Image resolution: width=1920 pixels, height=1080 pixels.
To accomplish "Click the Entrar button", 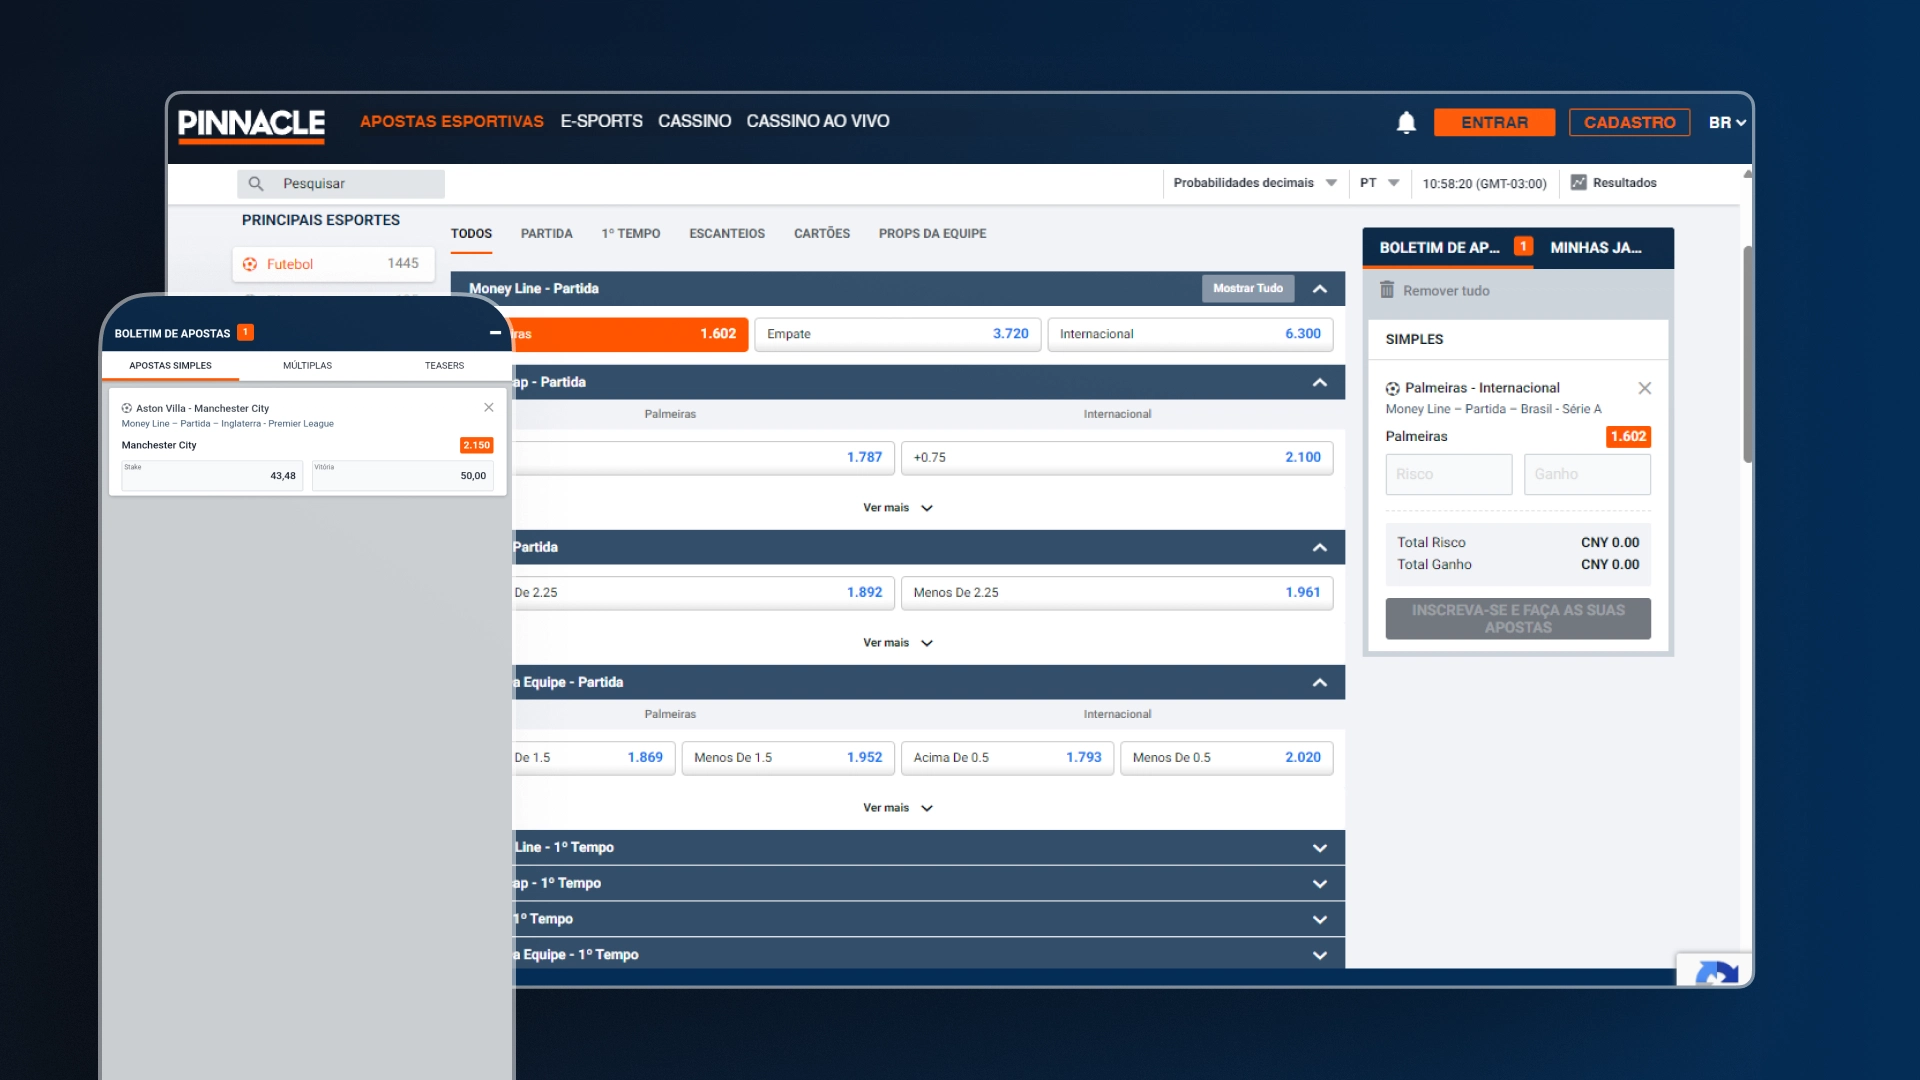I will 1494,122.
